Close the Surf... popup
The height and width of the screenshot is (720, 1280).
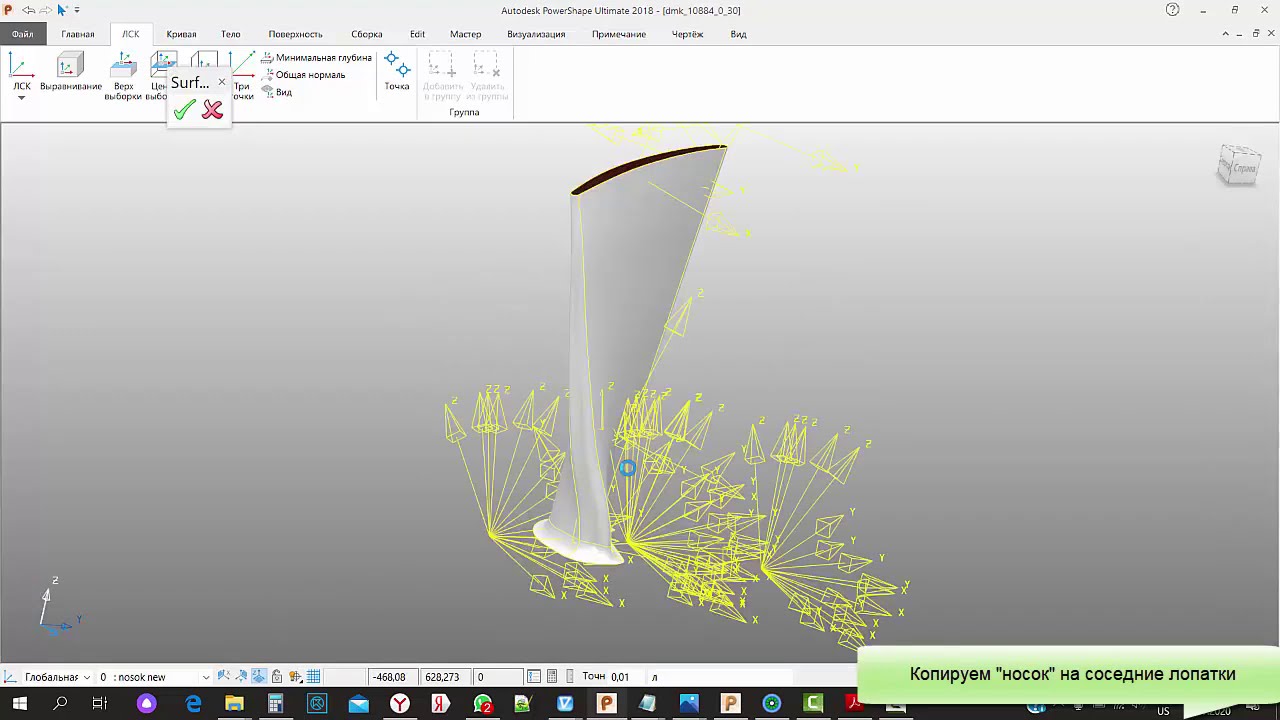222,82
